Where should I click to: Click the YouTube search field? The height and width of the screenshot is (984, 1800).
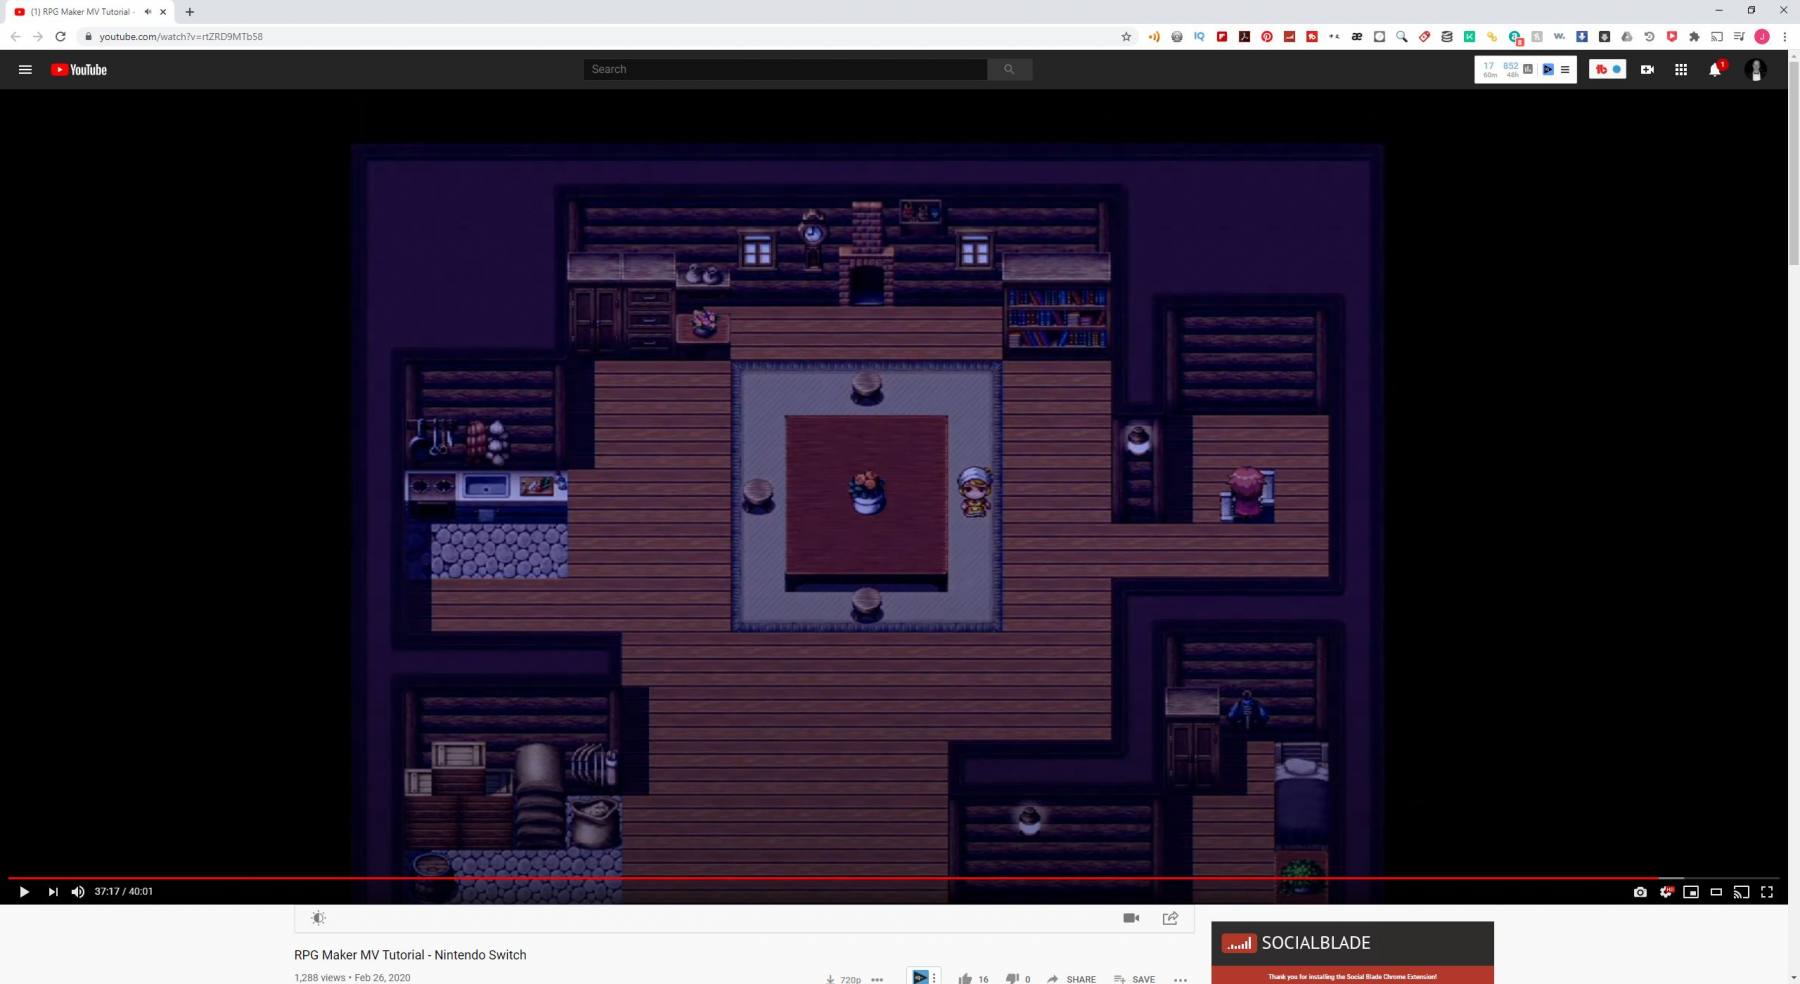tap(785, 69)
